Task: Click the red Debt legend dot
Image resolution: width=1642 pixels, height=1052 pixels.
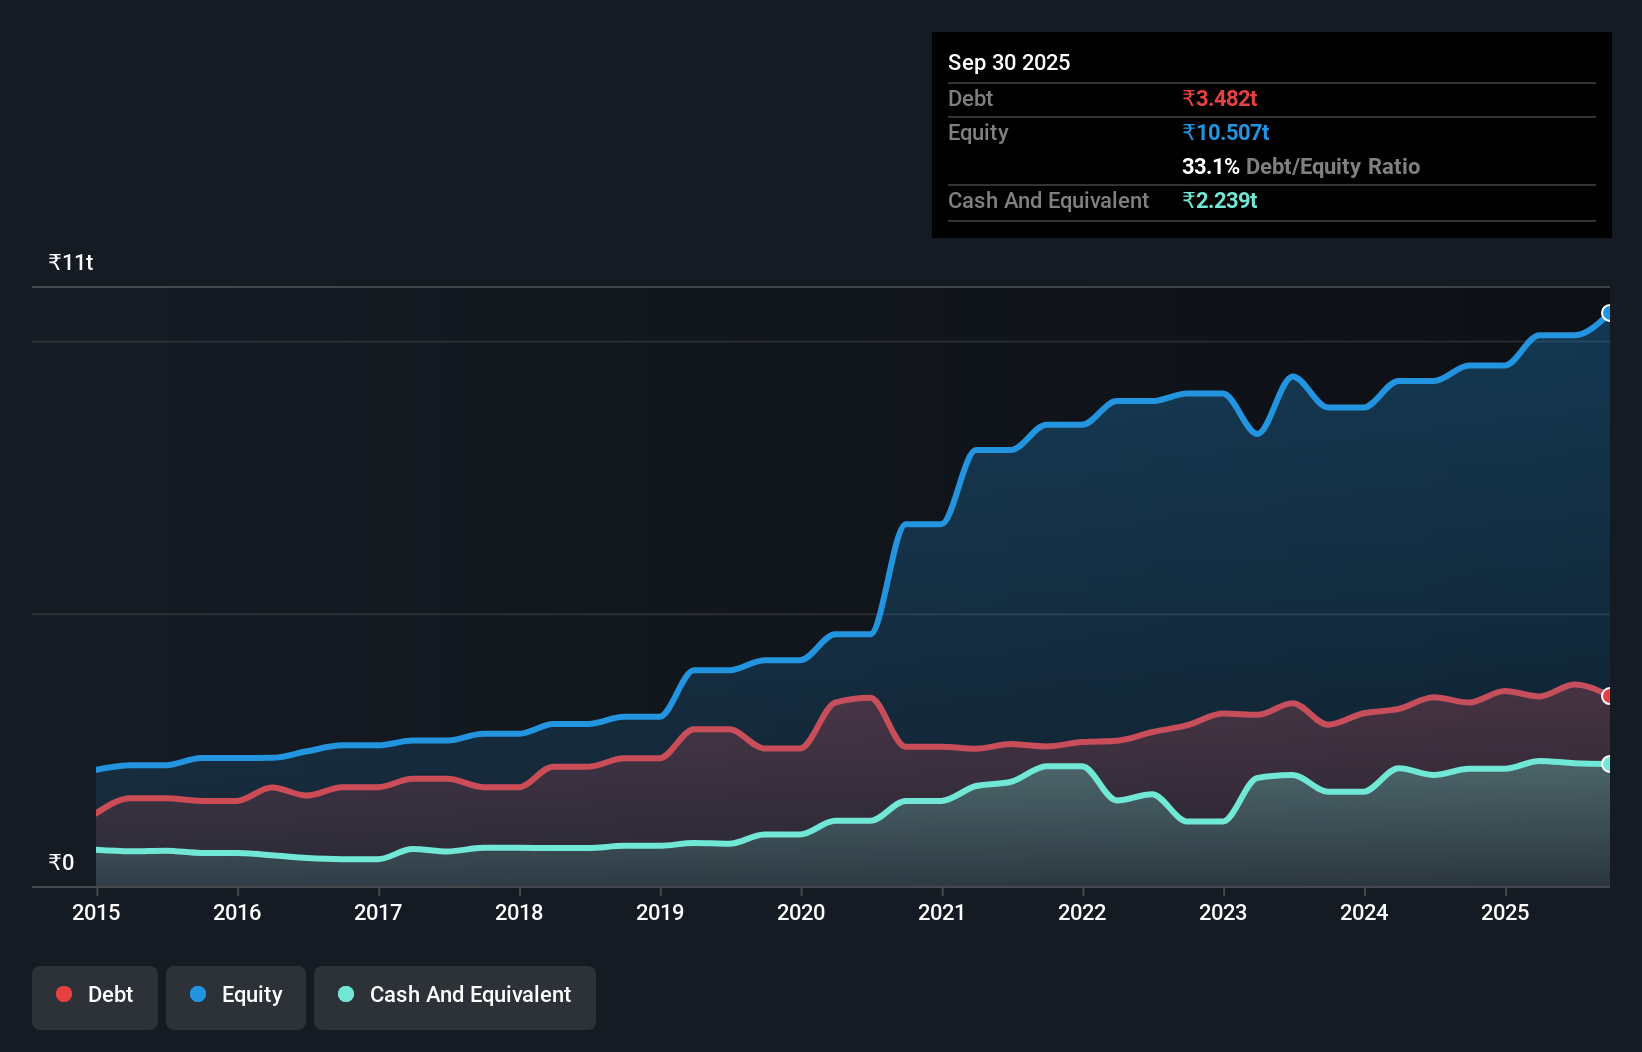Action: (63, 994)
